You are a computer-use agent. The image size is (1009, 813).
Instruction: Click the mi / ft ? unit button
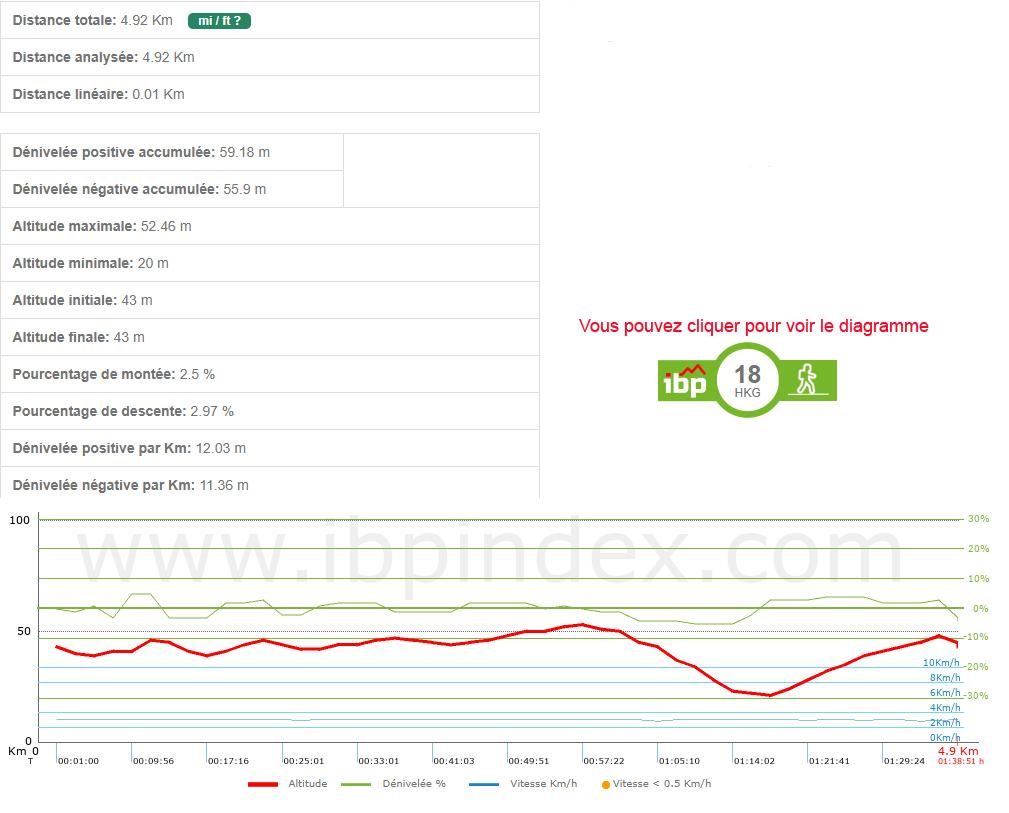coord(219,20)
